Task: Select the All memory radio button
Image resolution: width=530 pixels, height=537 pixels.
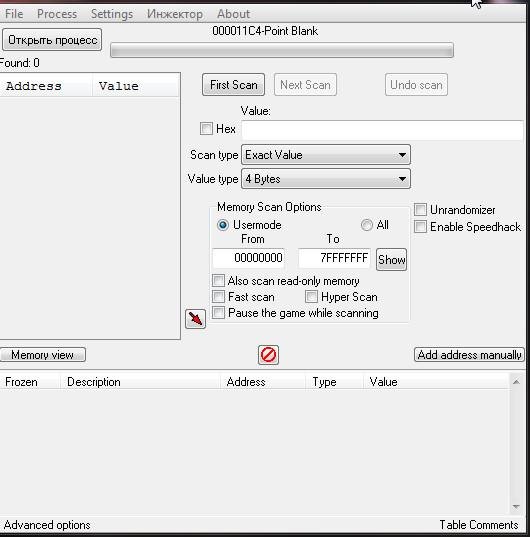Action: point(367,225)
